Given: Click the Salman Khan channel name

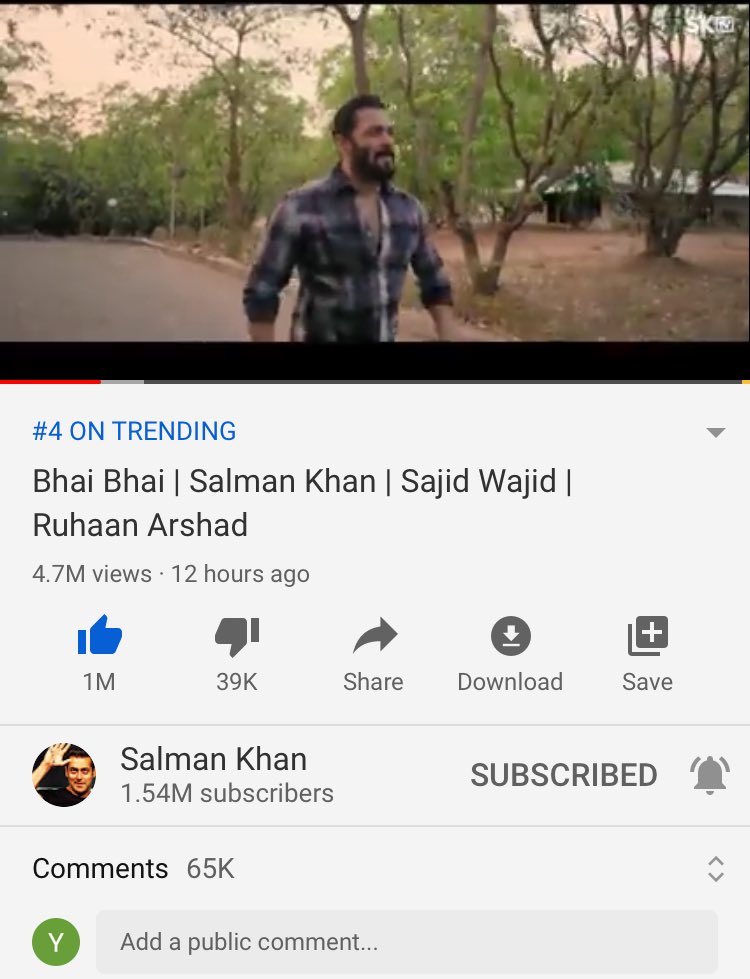Looking at the screenshot, I should (214, 759).
